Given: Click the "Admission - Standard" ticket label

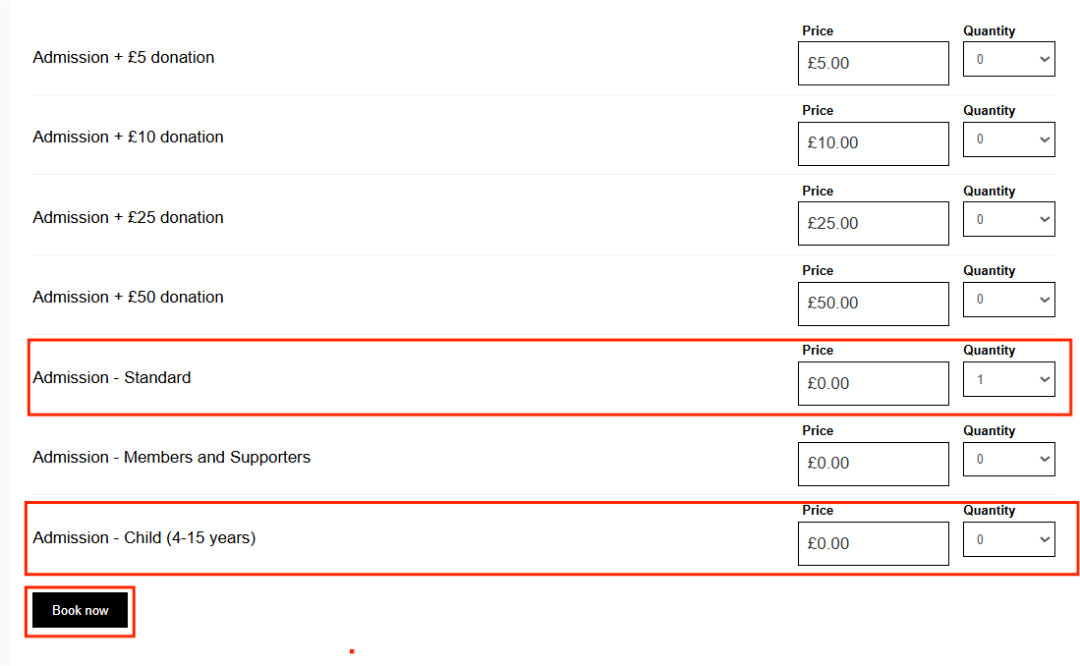Looking at the screenshot, I should (x=112, y=378).
